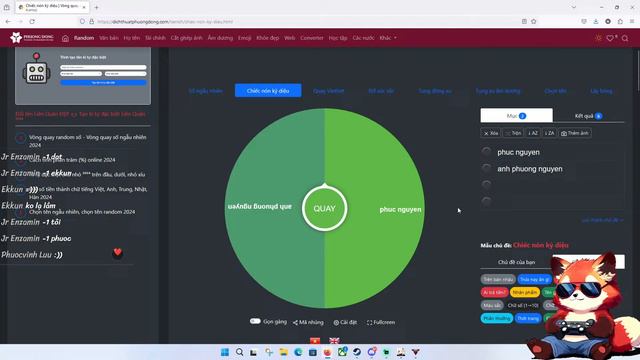The width and height of the screenshot is (640, 360).
Task: Click the phuc nguyen entry text
Action: coord(518,152)
